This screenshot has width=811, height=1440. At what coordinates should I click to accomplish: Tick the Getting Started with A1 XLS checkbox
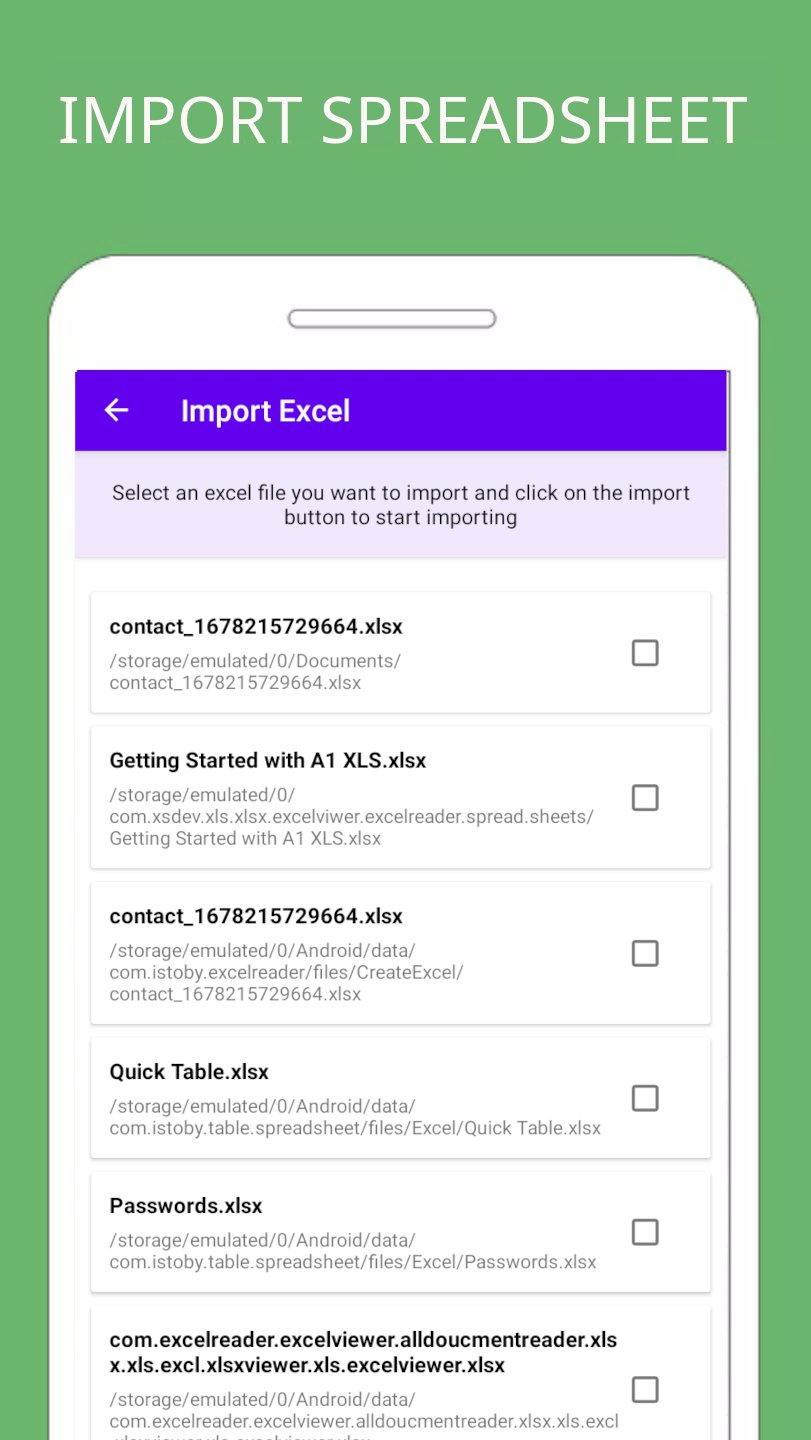tap(645, 798)
